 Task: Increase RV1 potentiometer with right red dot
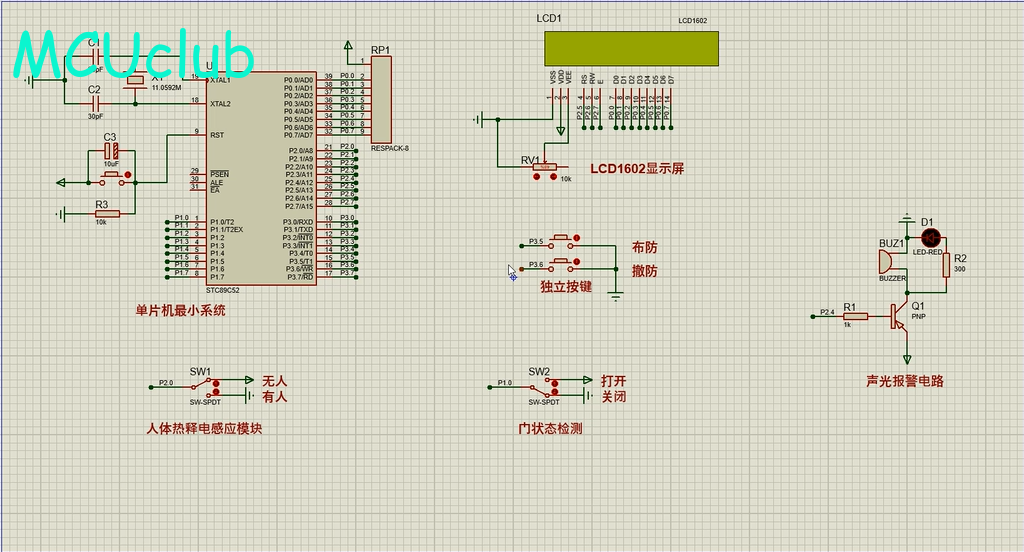(554, 177)
